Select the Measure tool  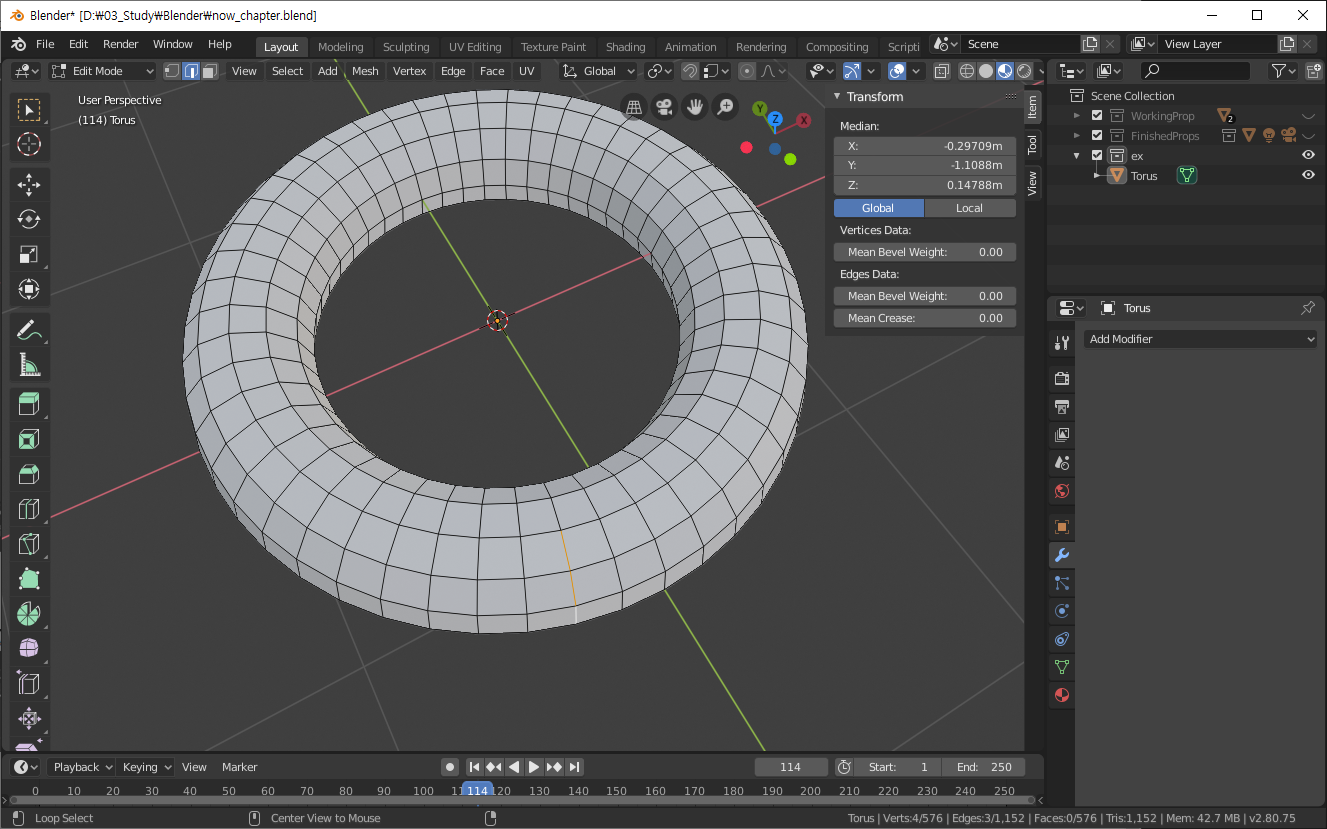(x=29, y=365)
